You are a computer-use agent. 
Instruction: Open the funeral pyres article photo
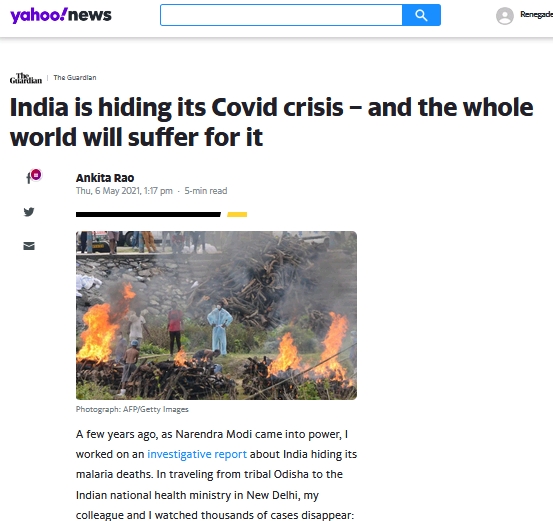pyautogui.click(x=216, y=315)
